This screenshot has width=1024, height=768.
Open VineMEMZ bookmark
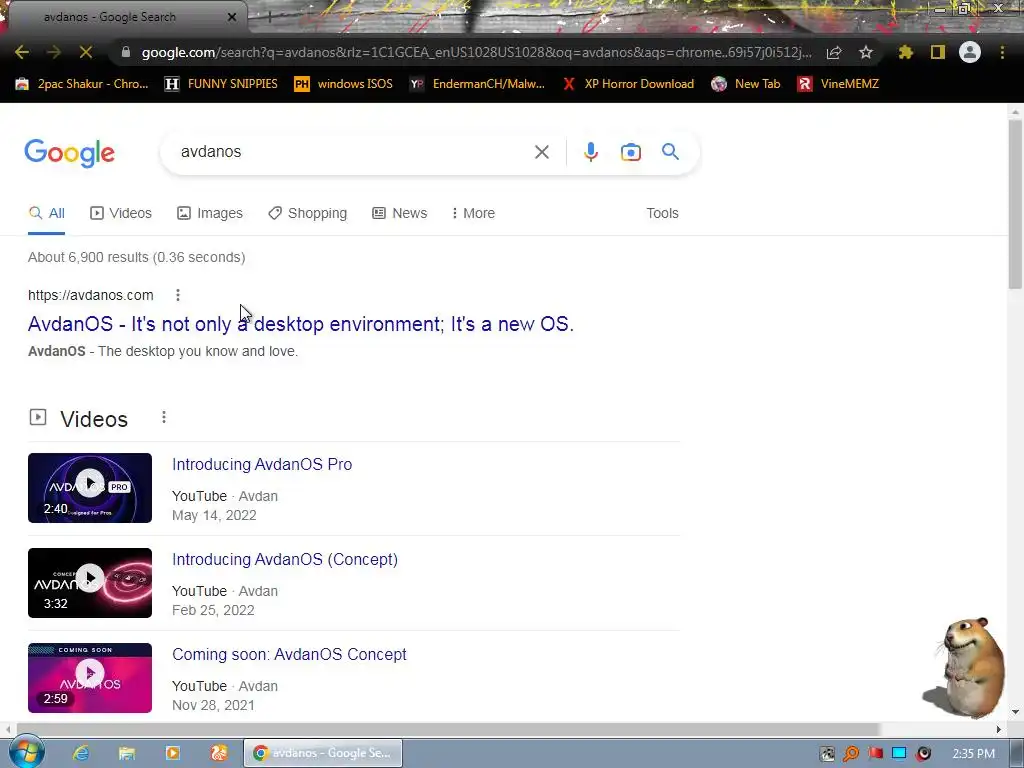(x=838, y=84)
